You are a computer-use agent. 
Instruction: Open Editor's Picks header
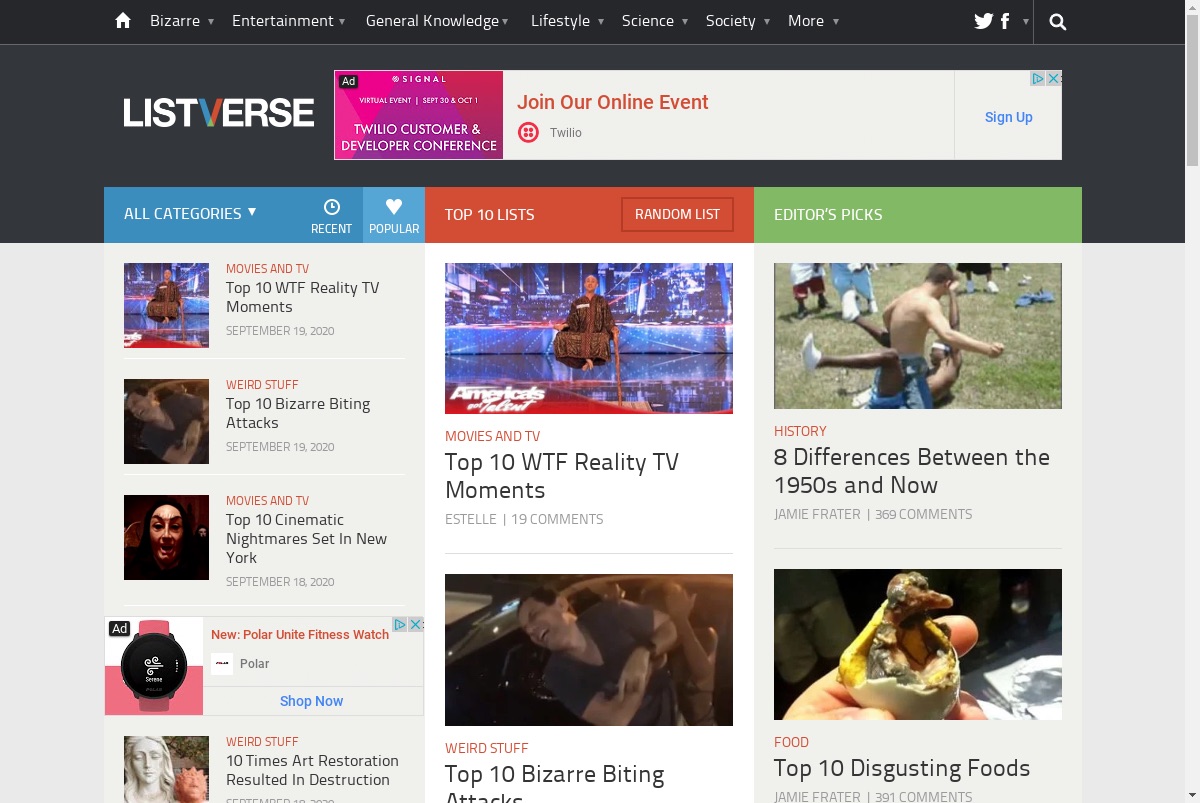point(828,214)
